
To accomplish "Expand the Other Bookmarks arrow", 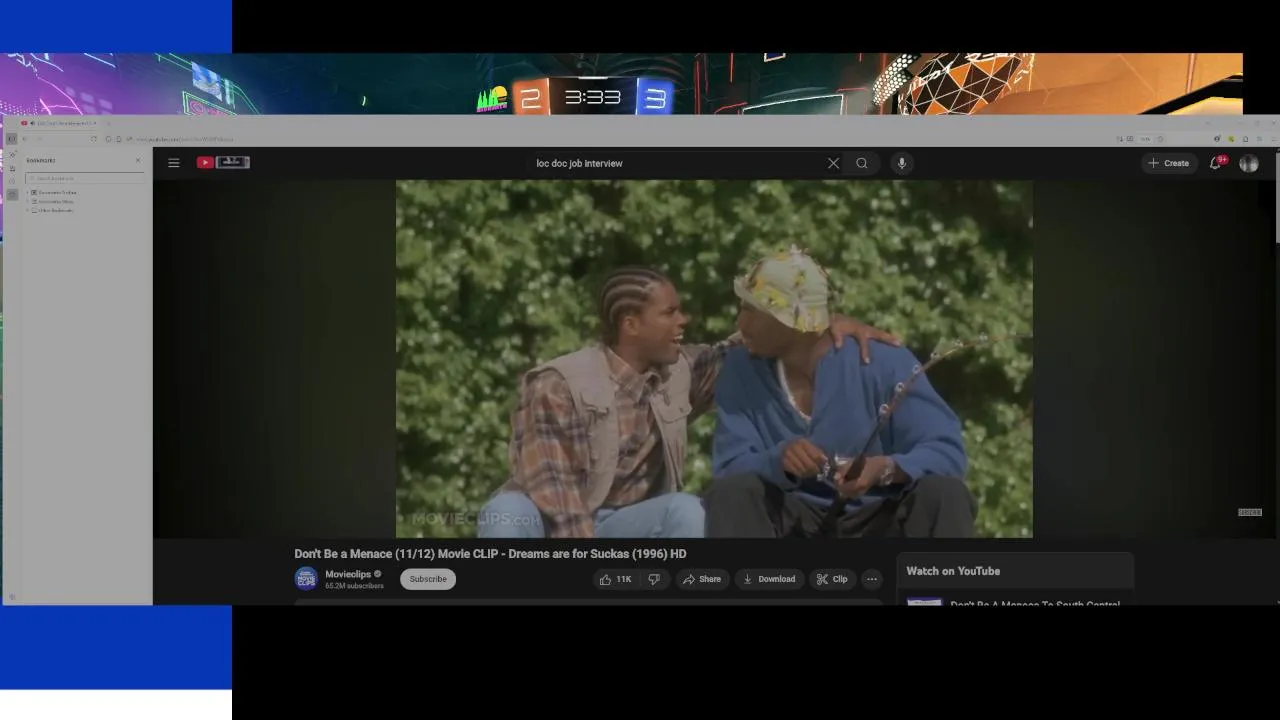I will [x=27, y=210].
